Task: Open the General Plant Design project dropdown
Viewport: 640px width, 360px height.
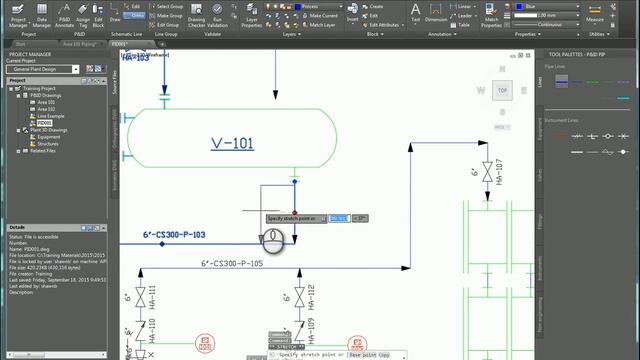Action: coord(76,69)
